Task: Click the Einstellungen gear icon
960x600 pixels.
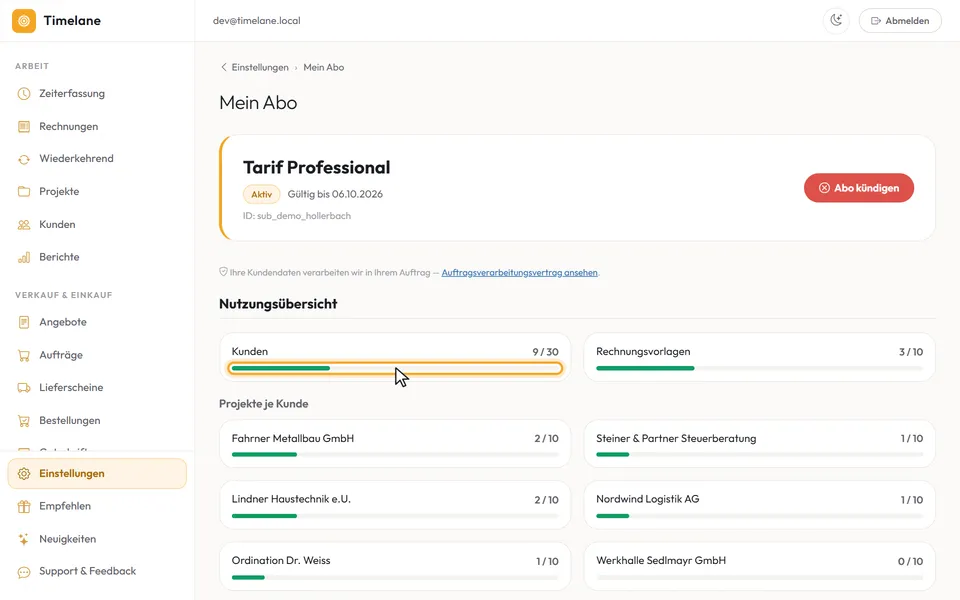Action: [24, 474]
